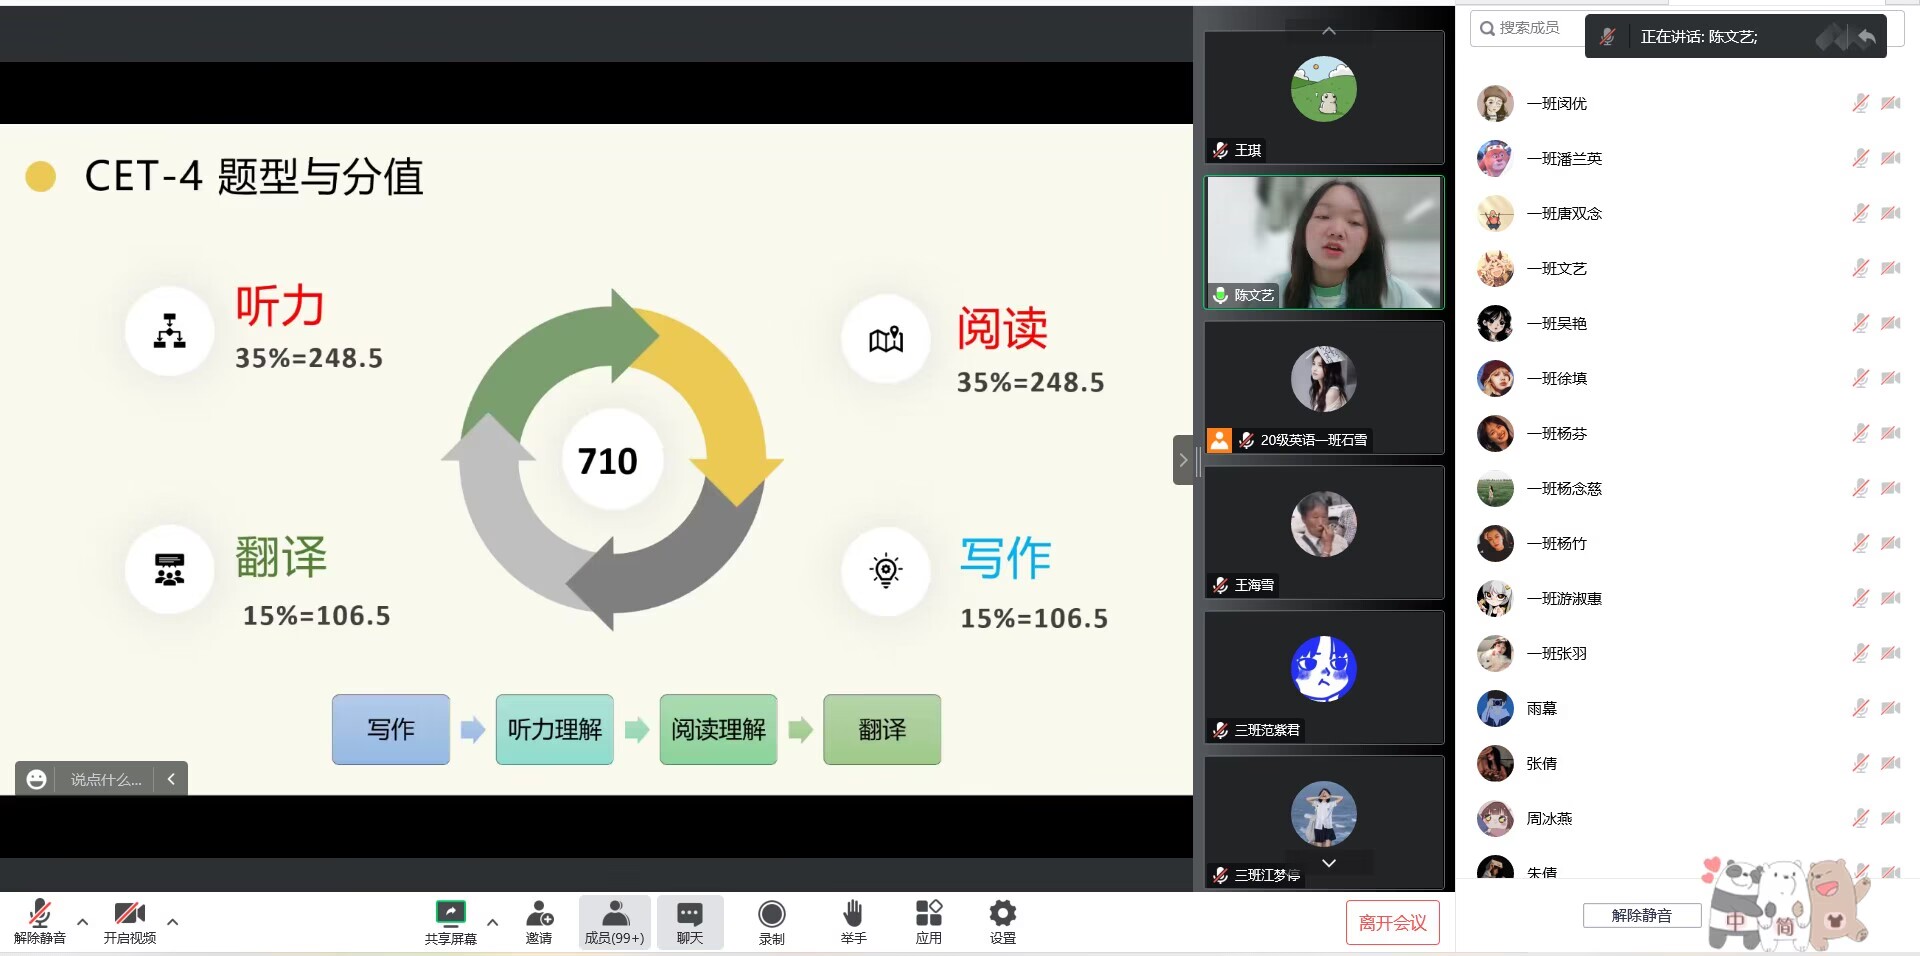Toggle camera for 一班杨芬
Screen dimensions: 1920x956
pos(1890,433)
